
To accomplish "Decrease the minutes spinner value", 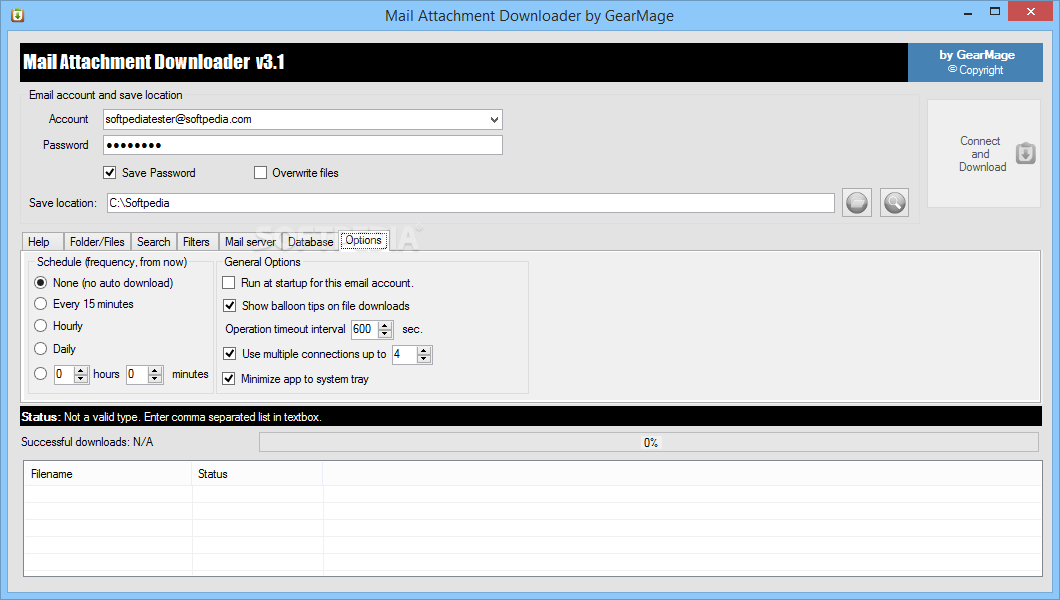I will pyautogui.click(x=155, y=378).
